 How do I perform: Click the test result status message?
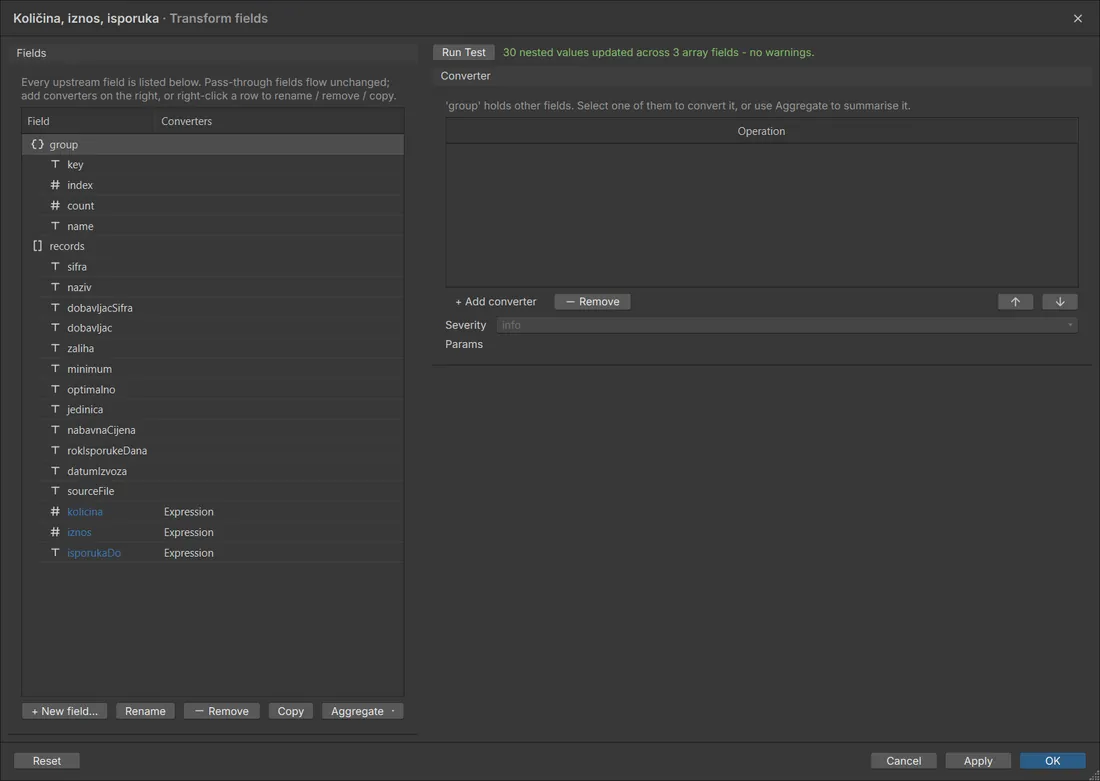click(x=658, y=53)
